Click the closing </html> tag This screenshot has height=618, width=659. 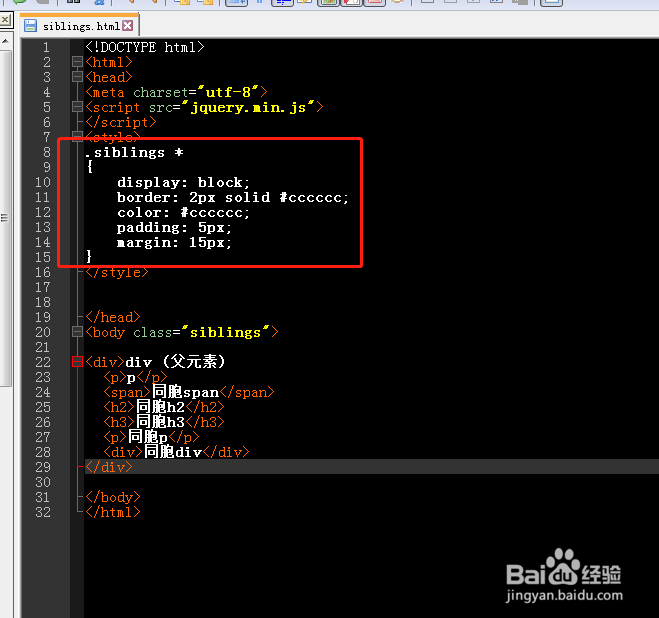pos(113,512)
